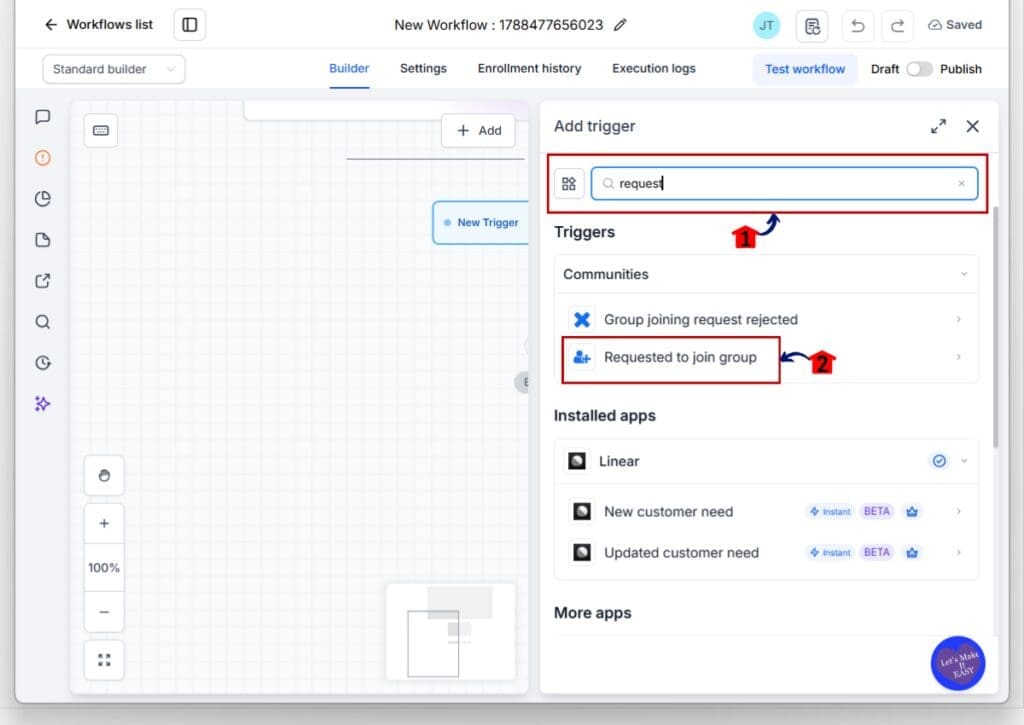Open the Execution logs tab
The height and width of the screenshot is (725, 1024).
click(x=654, y=69)
